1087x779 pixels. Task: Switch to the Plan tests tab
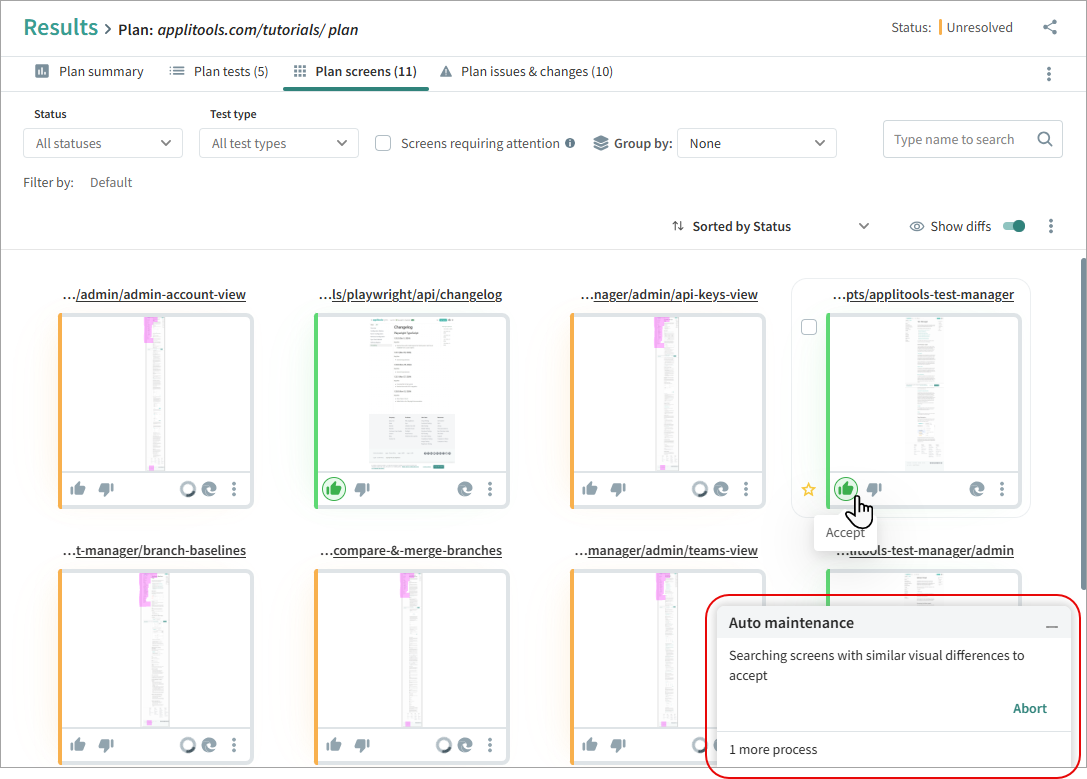[x=218, y=72]
